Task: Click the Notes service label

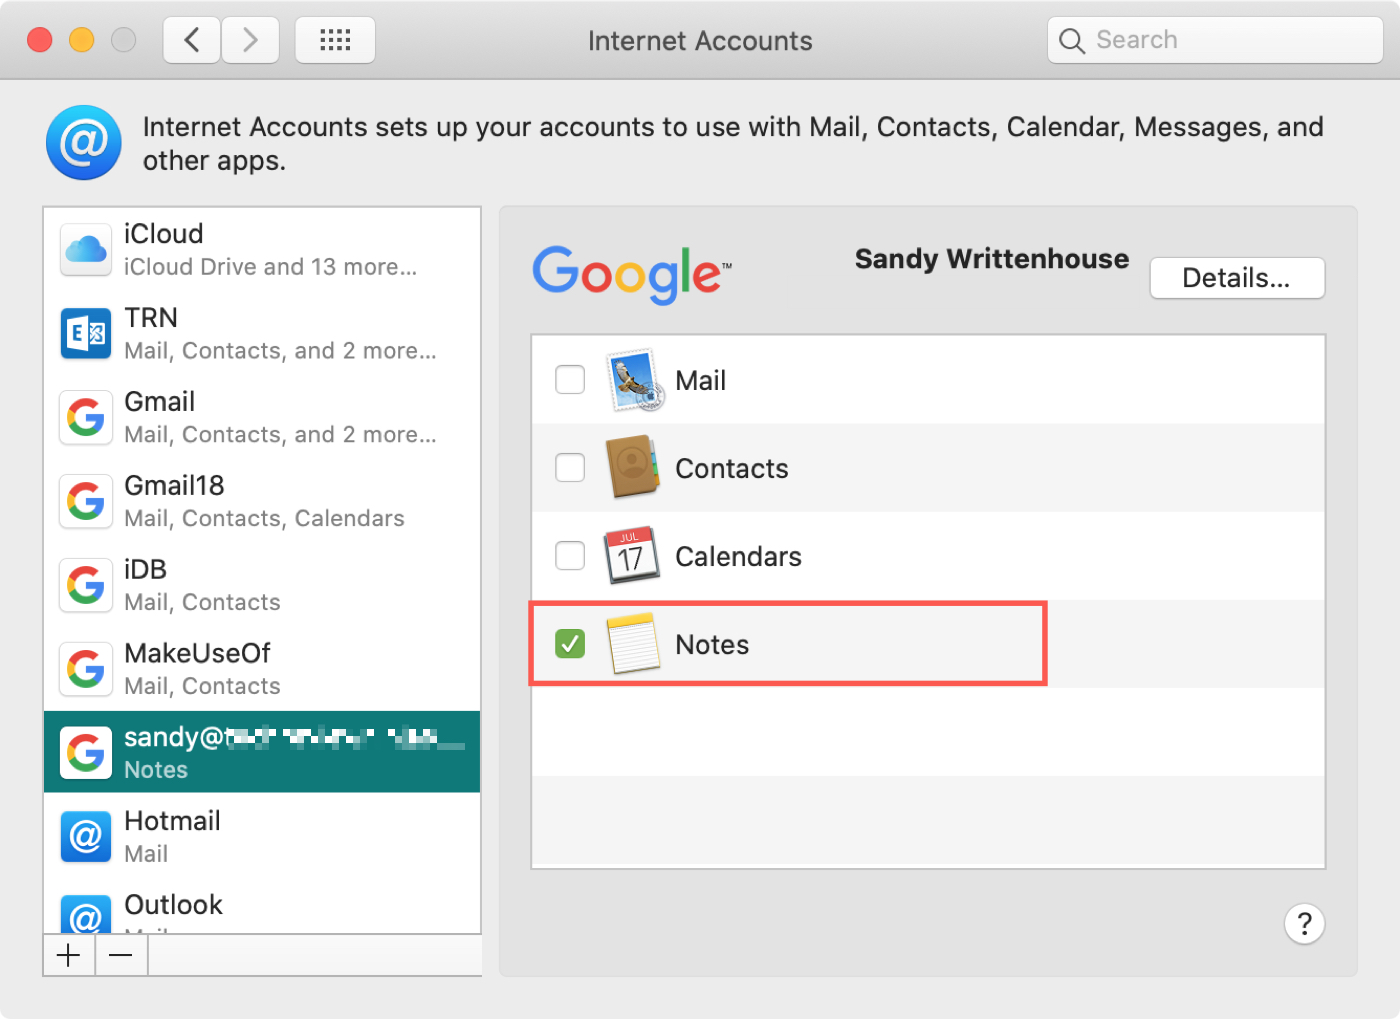Action: click(712, 644)
